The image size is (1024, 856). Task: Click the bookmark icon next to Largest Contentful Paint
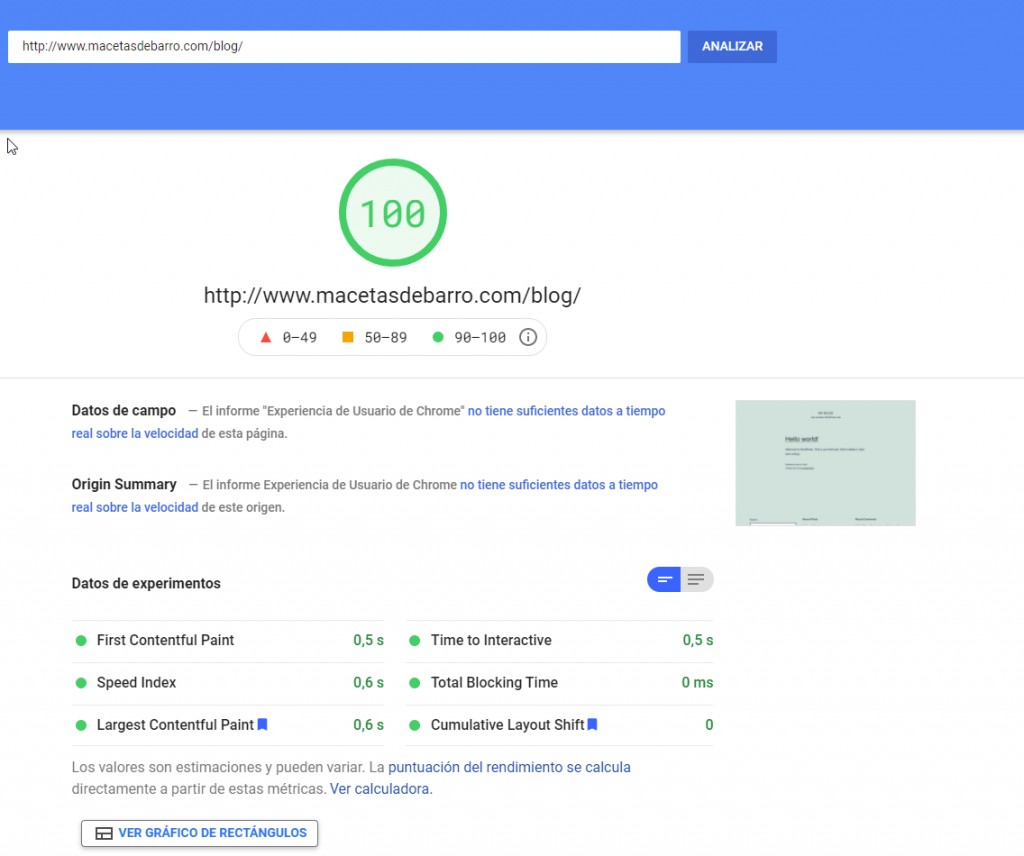coord(263,725)
